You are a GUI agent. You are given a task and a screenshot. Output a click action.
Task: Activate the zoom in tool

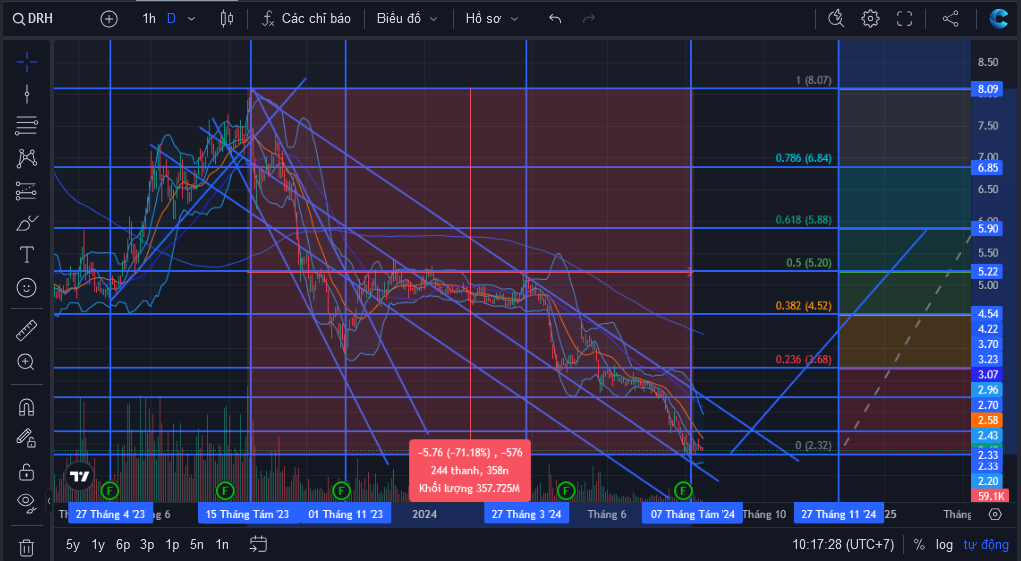point(27,363)
